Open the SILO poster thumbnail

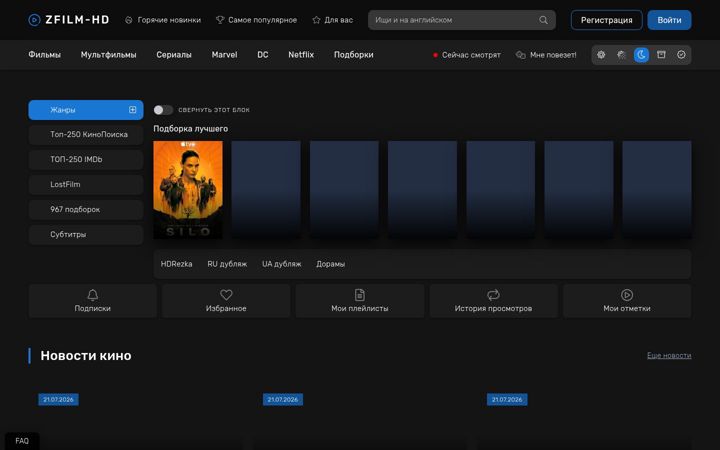pos(188,190)
